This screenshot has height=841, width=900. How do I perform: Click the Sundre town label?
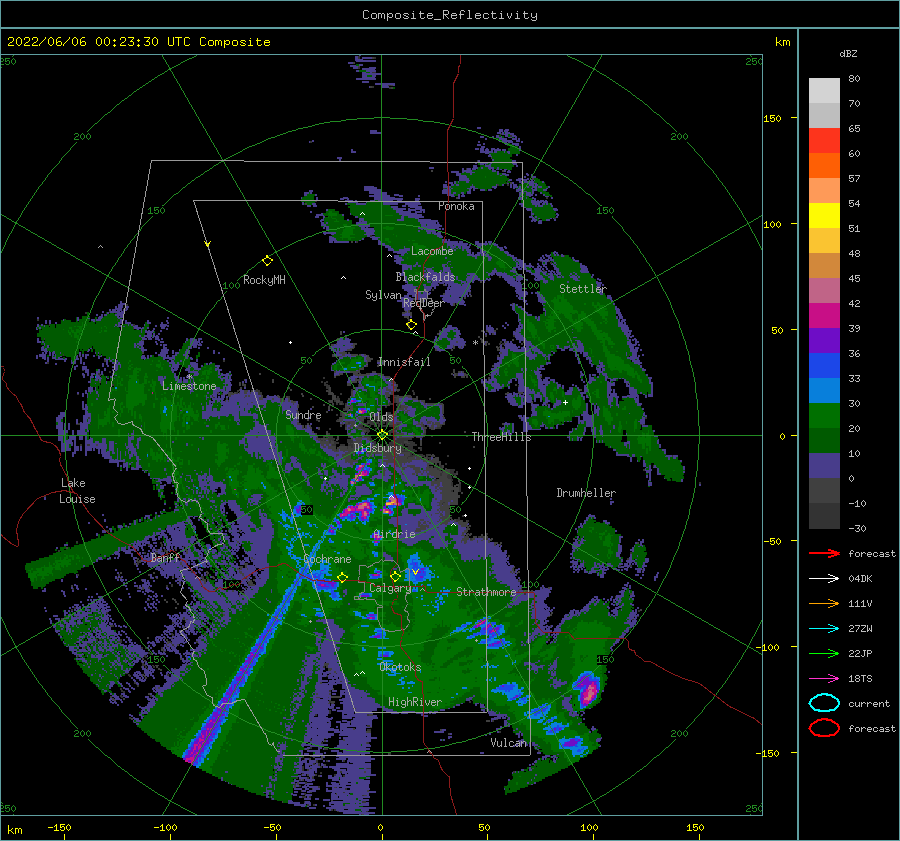303,415
